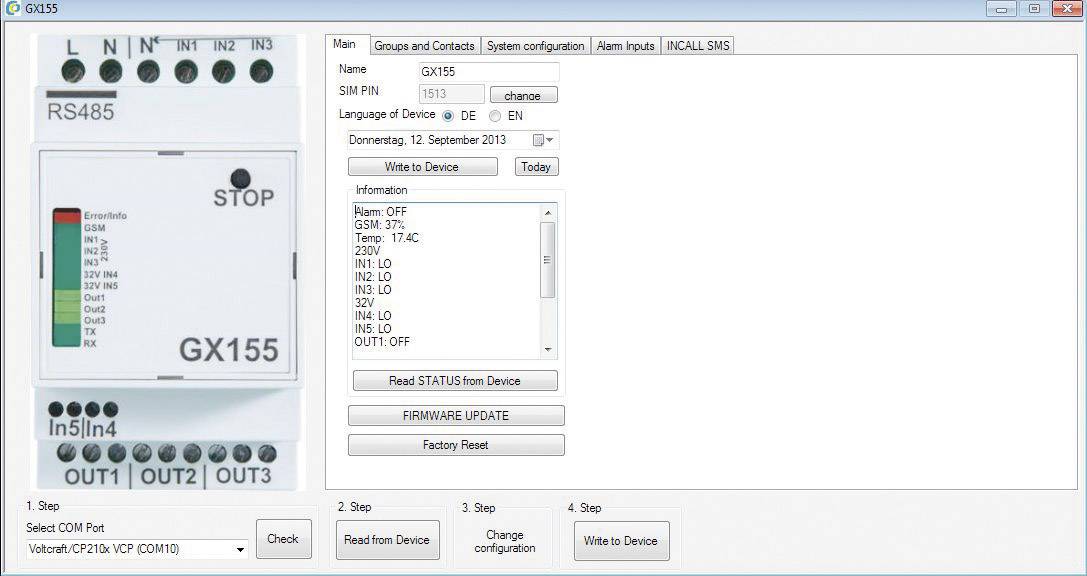Select DE device language
Image resolution: width=1087 pixels, height=576 pixels.
coord(448,116)
